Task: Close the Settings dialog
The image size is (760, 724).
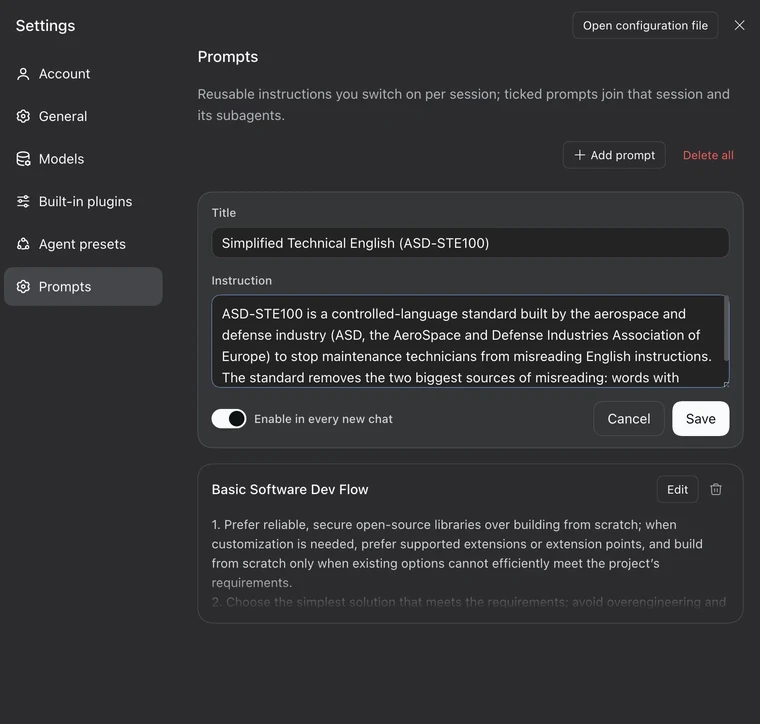Action: click(x=739, y=25)
